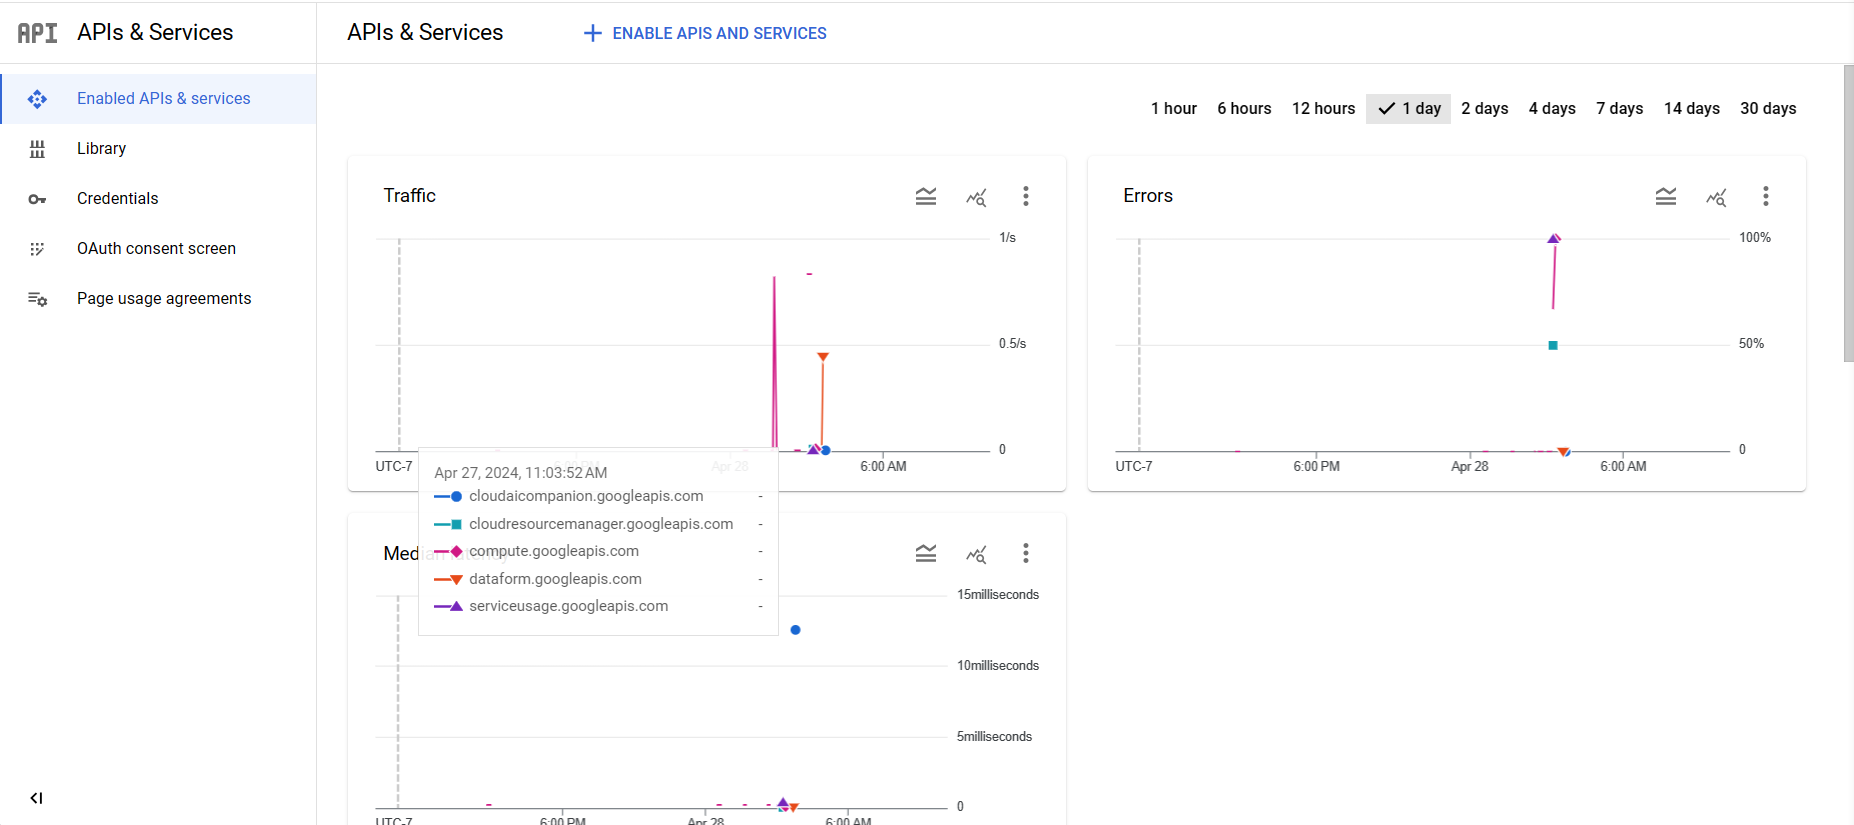This screenshot has width=1854, height=825.
Task: Click serviceusage.googleapis.com legend entry
Action: 568,606
